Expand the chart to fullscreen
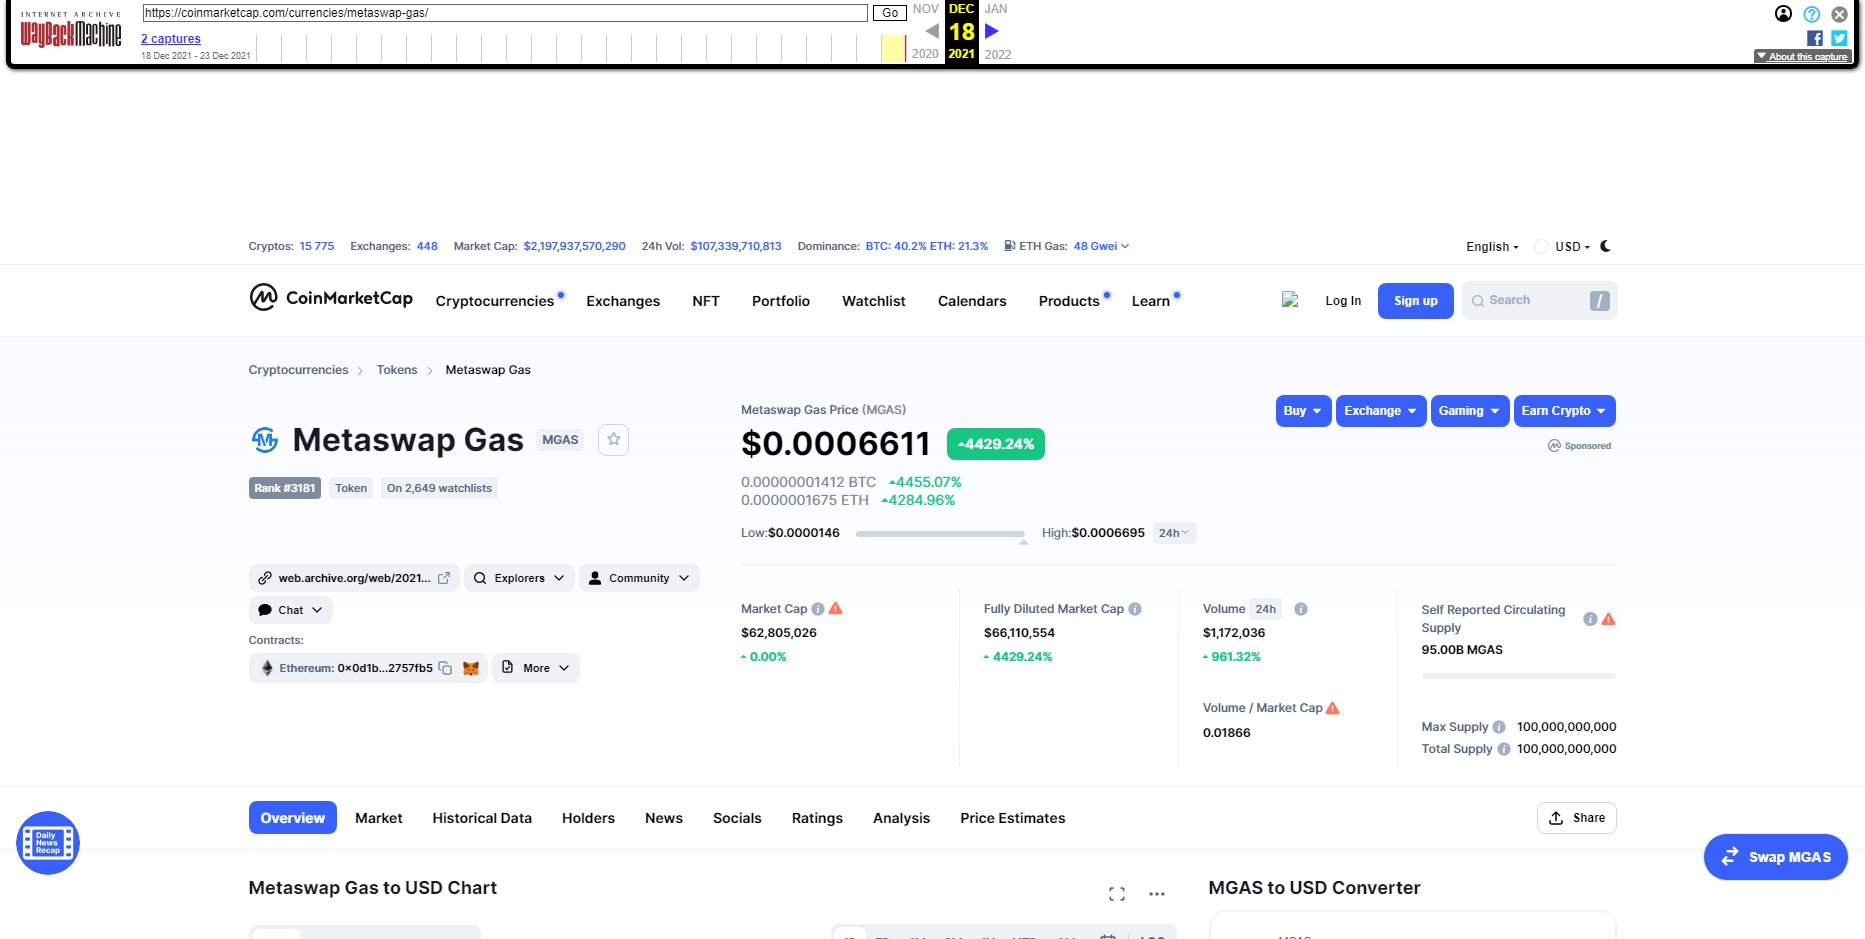Viewport: 1865px width, 939px height. coord(1117,894)
